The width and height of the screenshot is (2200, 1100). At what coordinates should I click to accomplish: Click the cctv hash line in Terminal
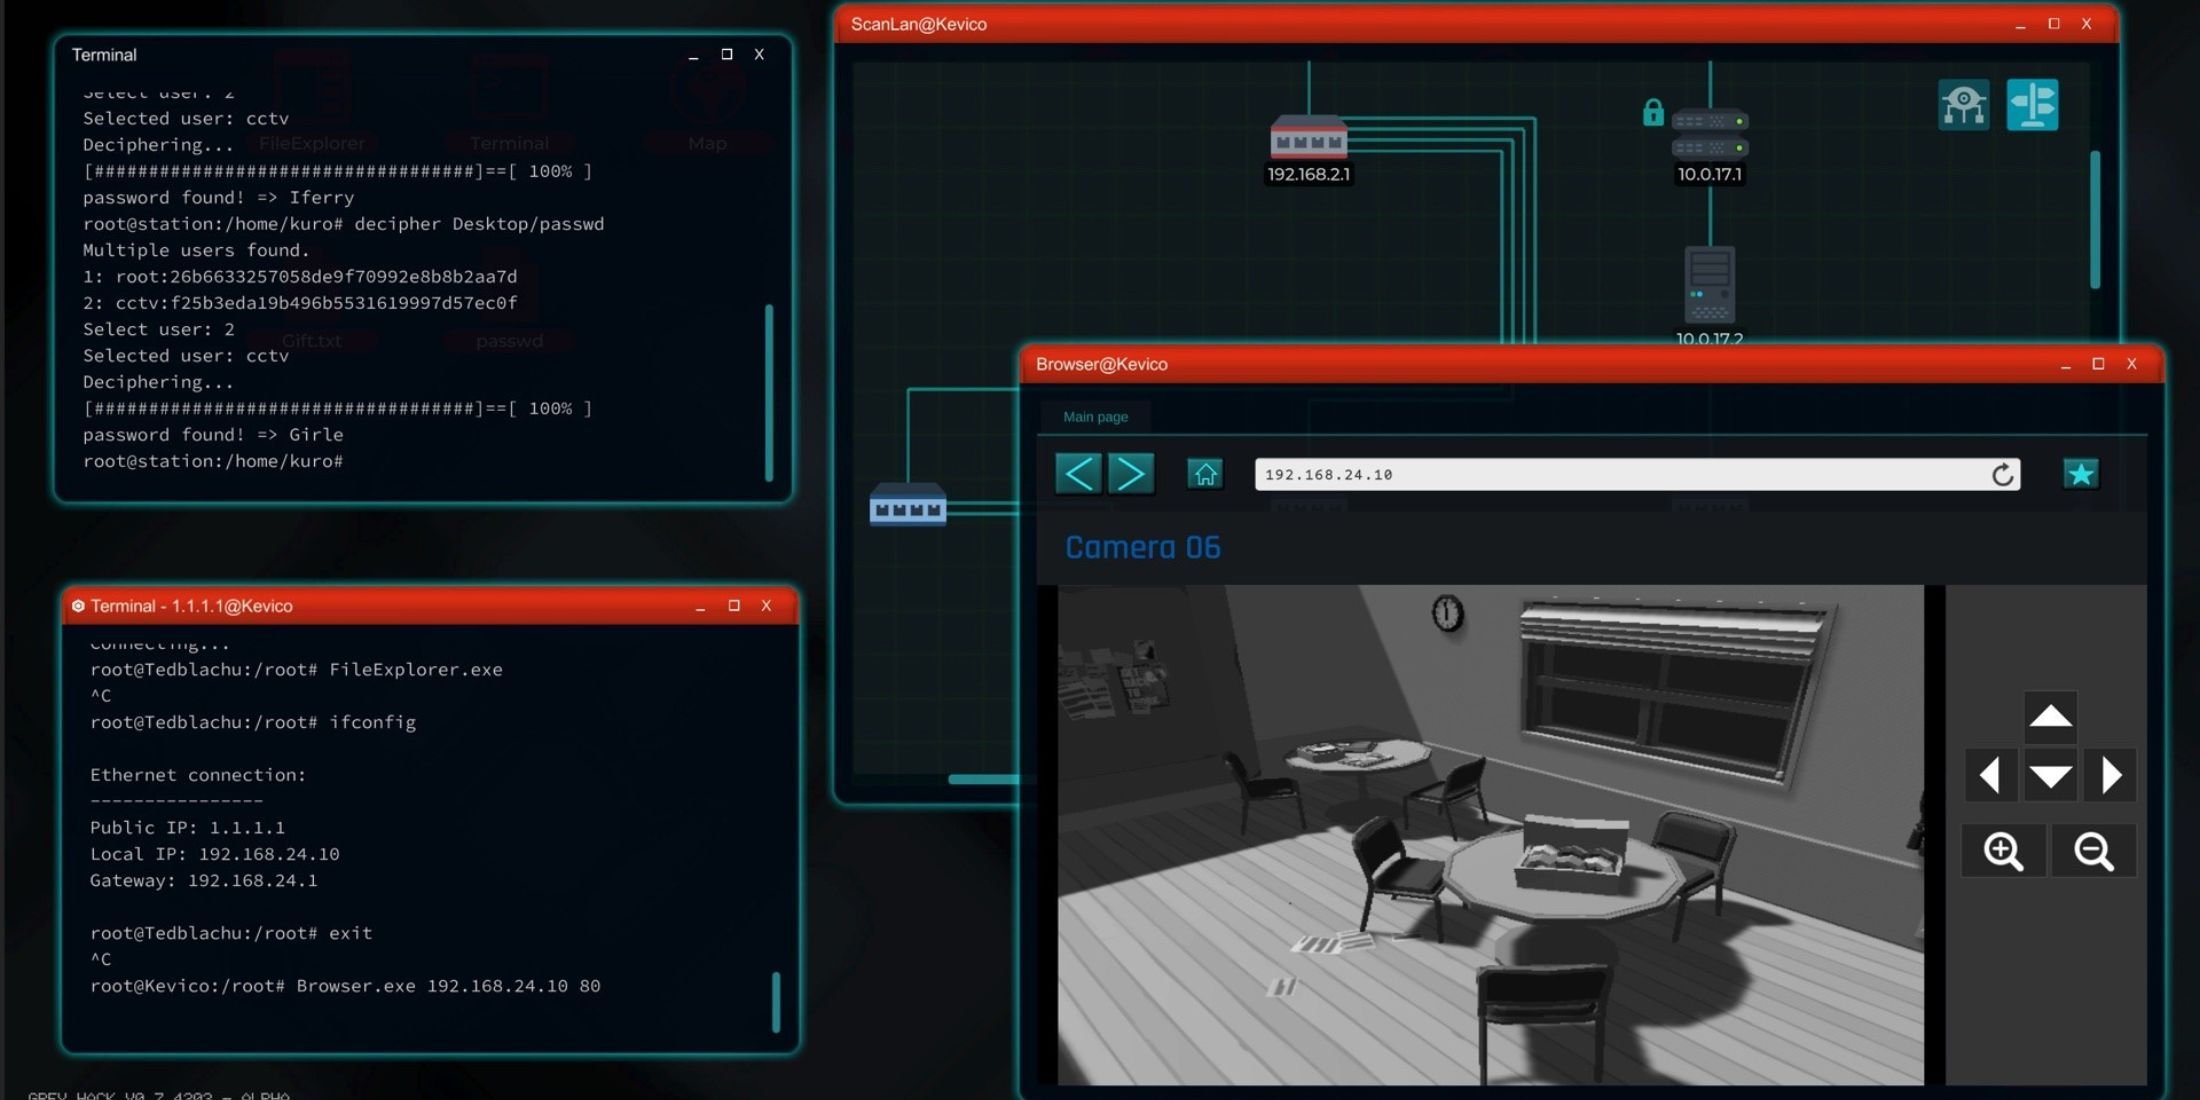pos(300,303)
